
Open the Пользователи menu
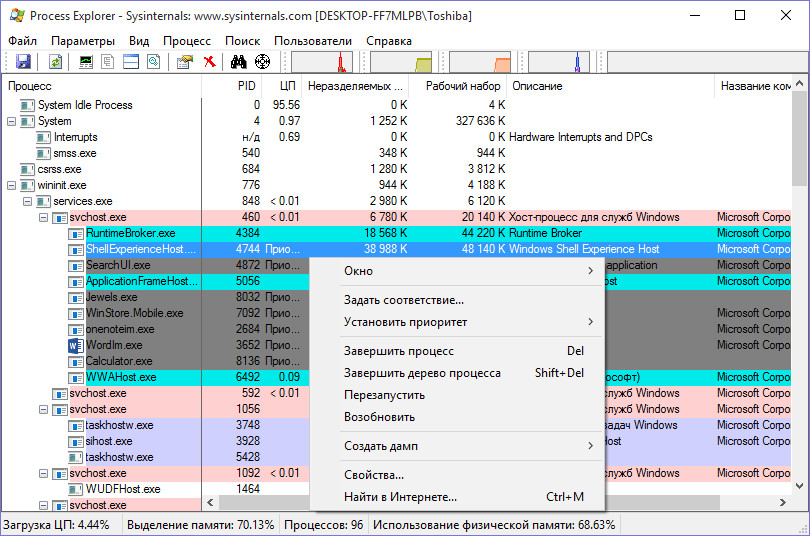point(313,41)
